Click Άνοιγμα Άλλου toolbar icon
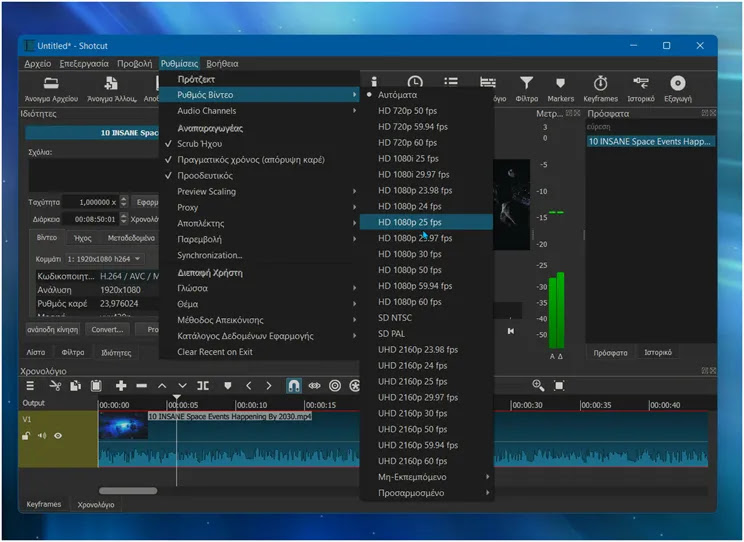This screenshot has height=542, width=744. [112, 89]
